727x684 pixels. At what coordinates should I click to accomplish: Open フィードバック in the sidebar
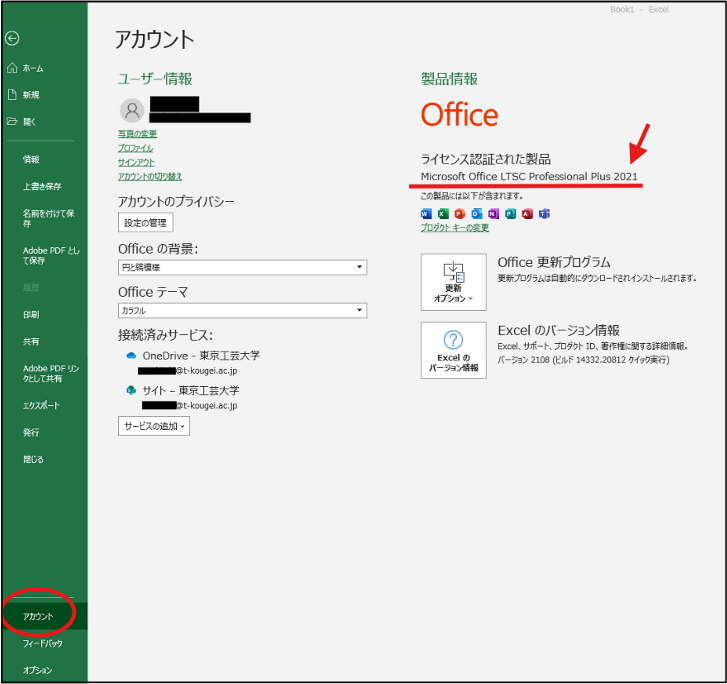tap(43, 644)
